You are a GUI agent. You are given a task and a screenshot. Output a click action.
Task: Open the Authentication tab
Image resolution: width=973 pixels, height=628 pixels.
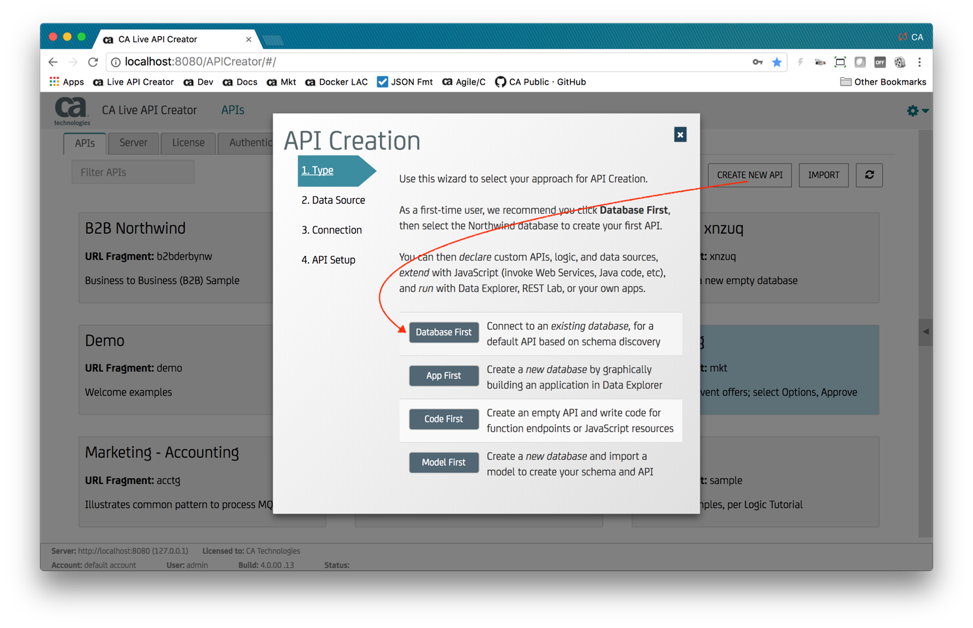(x=246, y=143)
